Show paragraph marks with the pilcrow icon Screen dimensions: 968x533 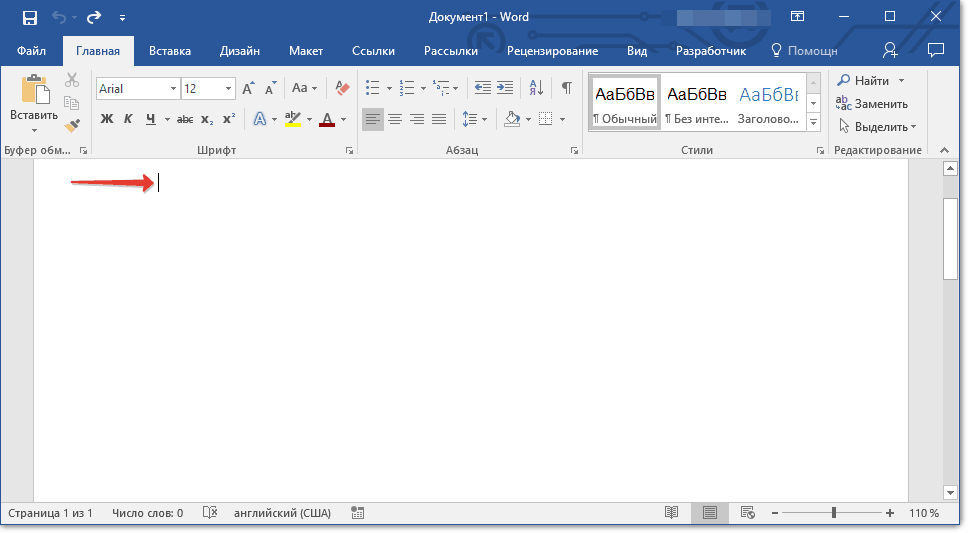tap(566, 89)
